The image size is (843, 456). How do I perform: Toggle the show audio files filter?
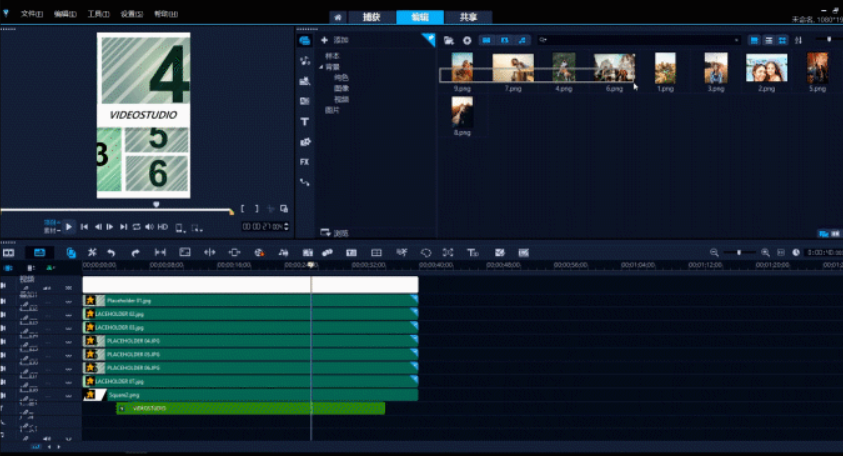click(522, 40)
